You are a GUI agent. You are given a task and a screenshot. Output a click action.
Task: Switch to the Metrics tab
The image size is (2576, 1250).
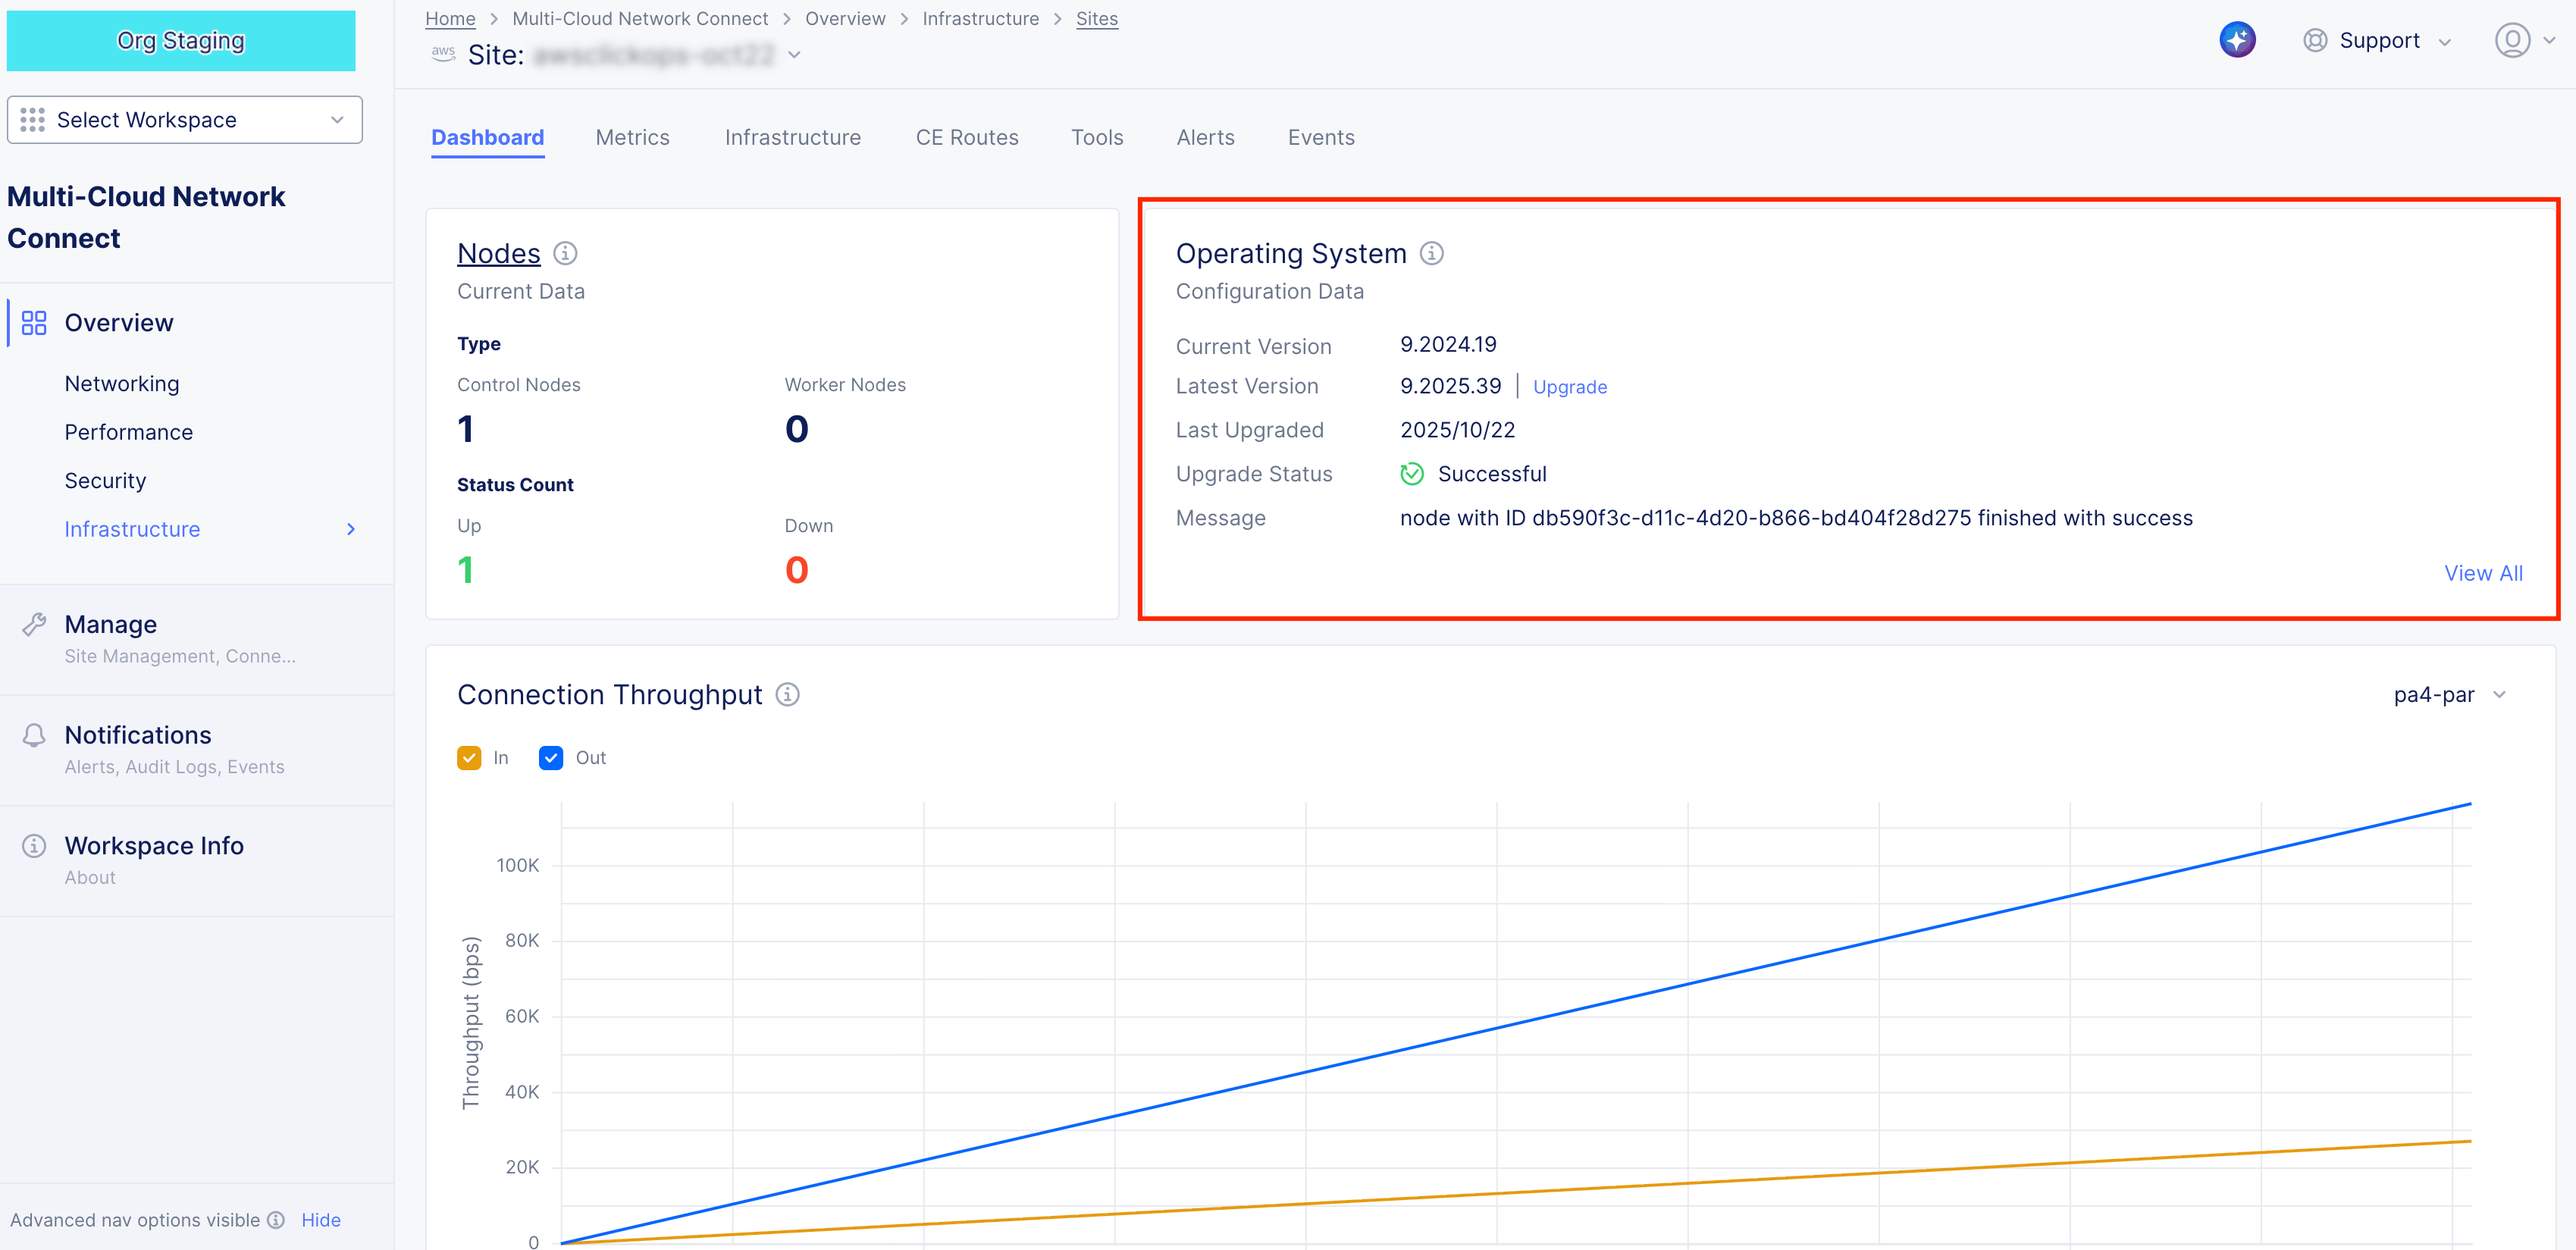tap(632, 137)
